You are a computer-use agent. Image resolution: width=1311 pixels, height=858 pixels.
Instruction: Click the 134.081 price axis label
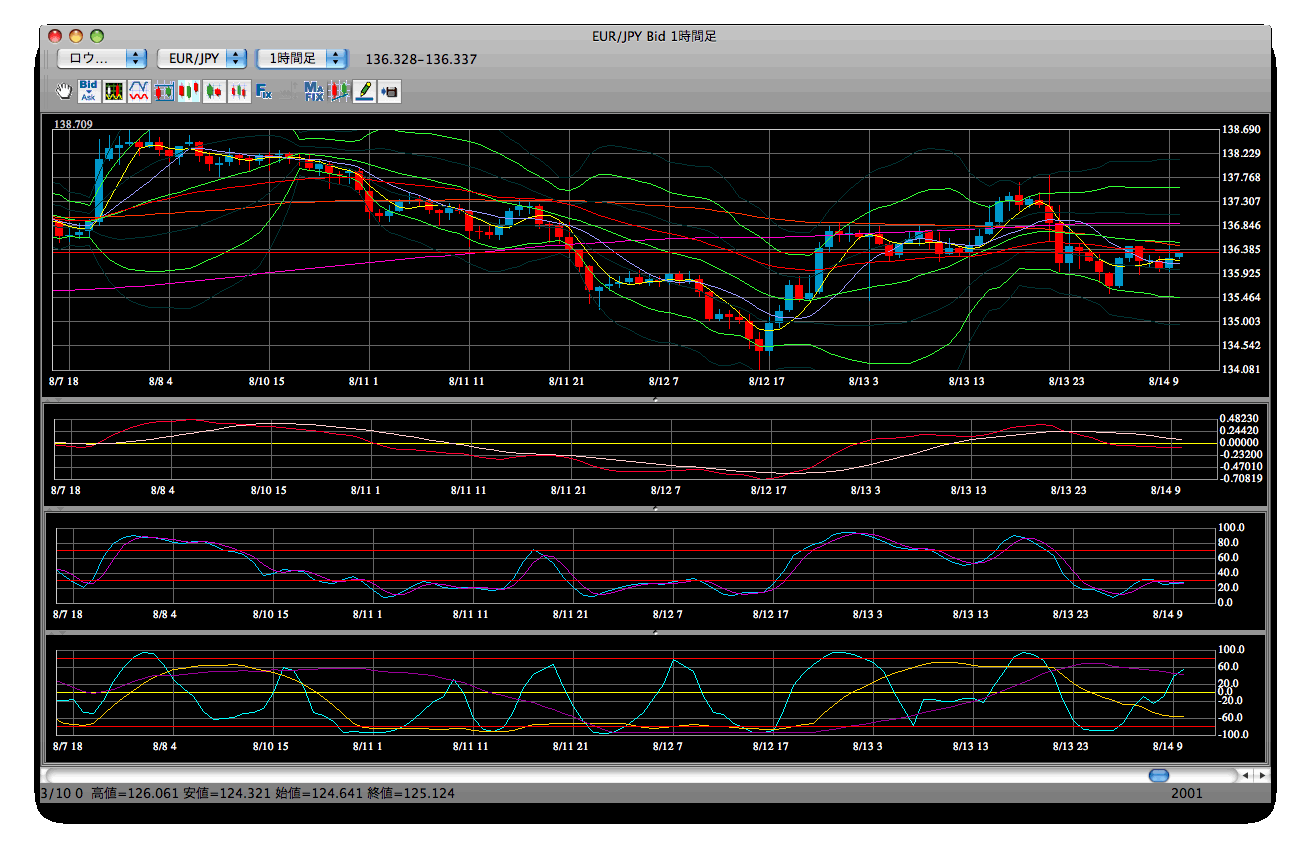point(1240,370)
